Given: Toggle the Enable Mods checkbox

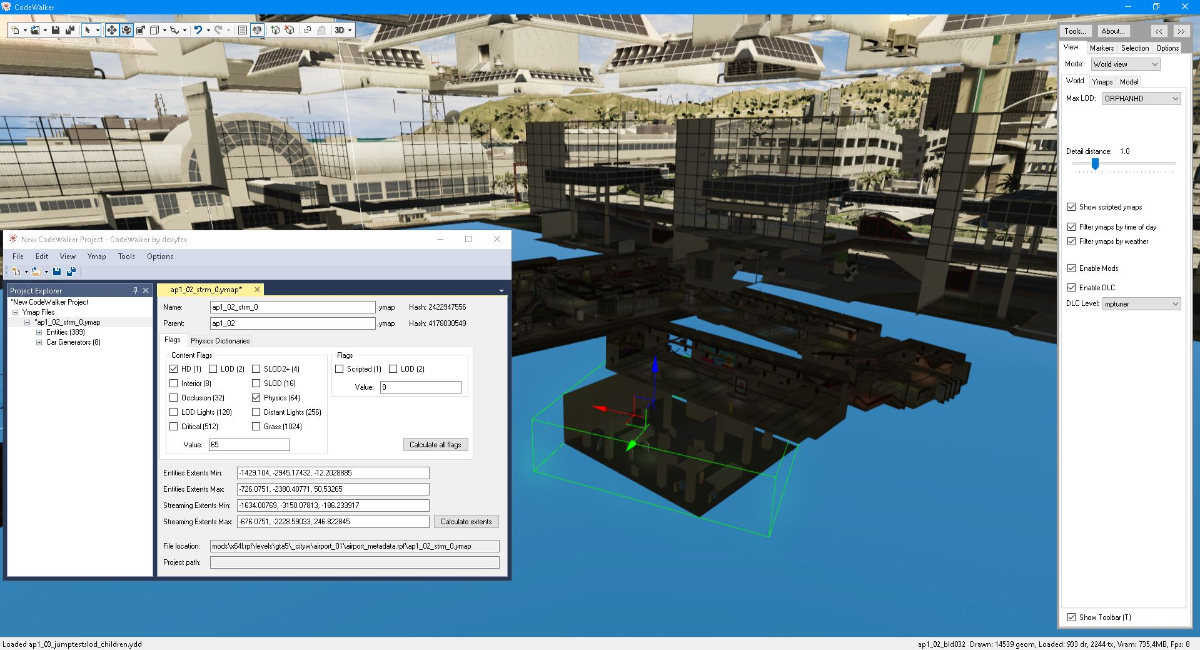Looking at the screenshot, I should coord(1072,268).
